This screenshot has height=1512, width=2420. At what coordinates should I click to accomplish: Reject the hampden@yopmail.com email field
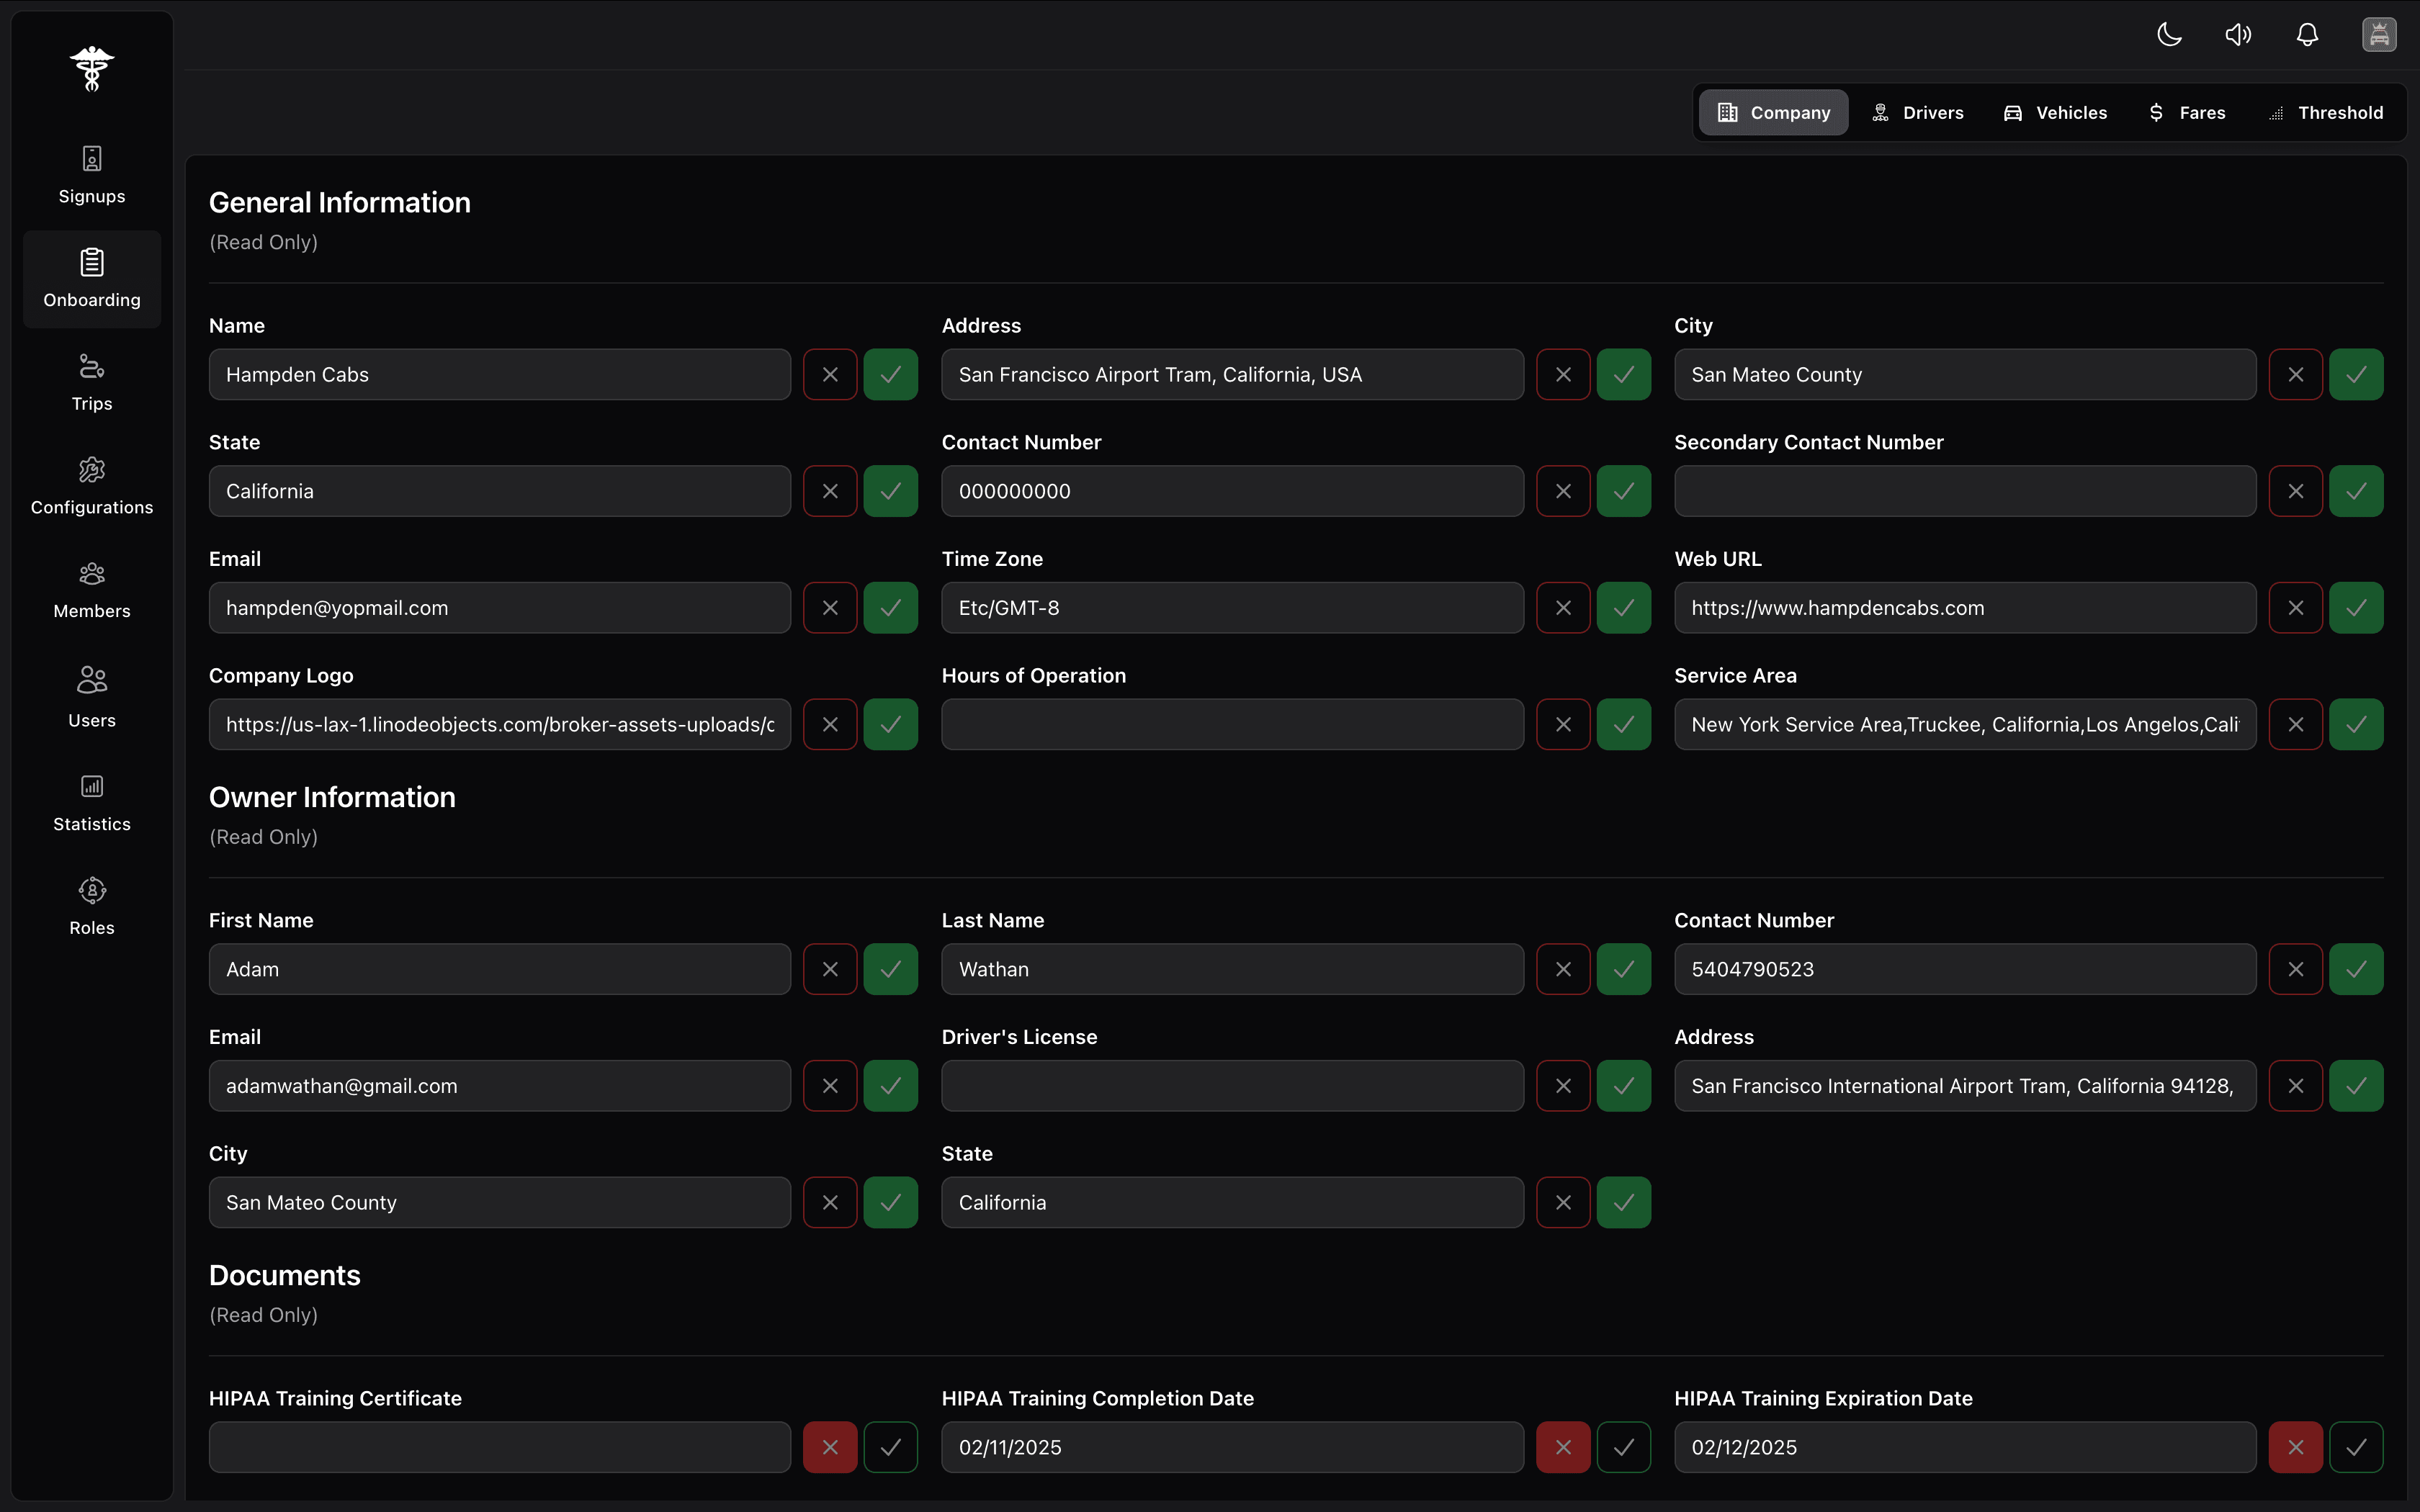pos(829,607)
